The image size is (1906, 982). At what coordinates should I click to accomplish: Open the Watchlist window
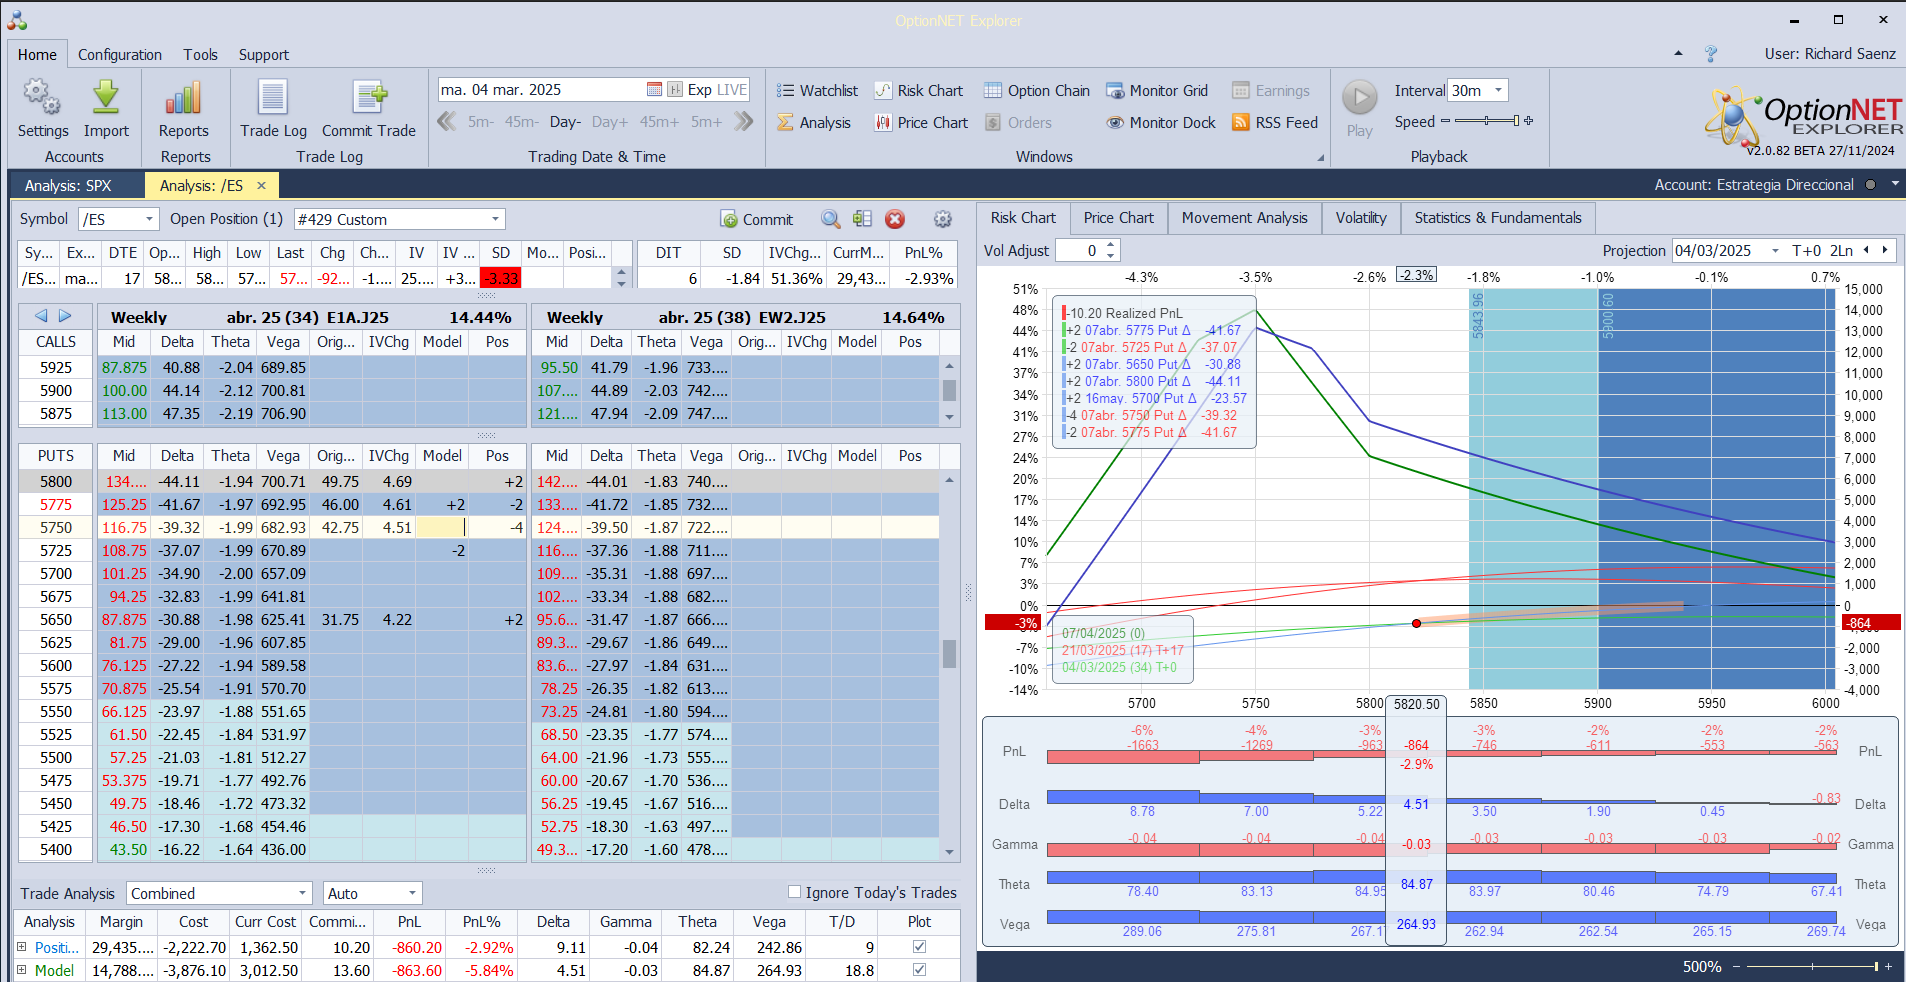click(x=817, y=90)
